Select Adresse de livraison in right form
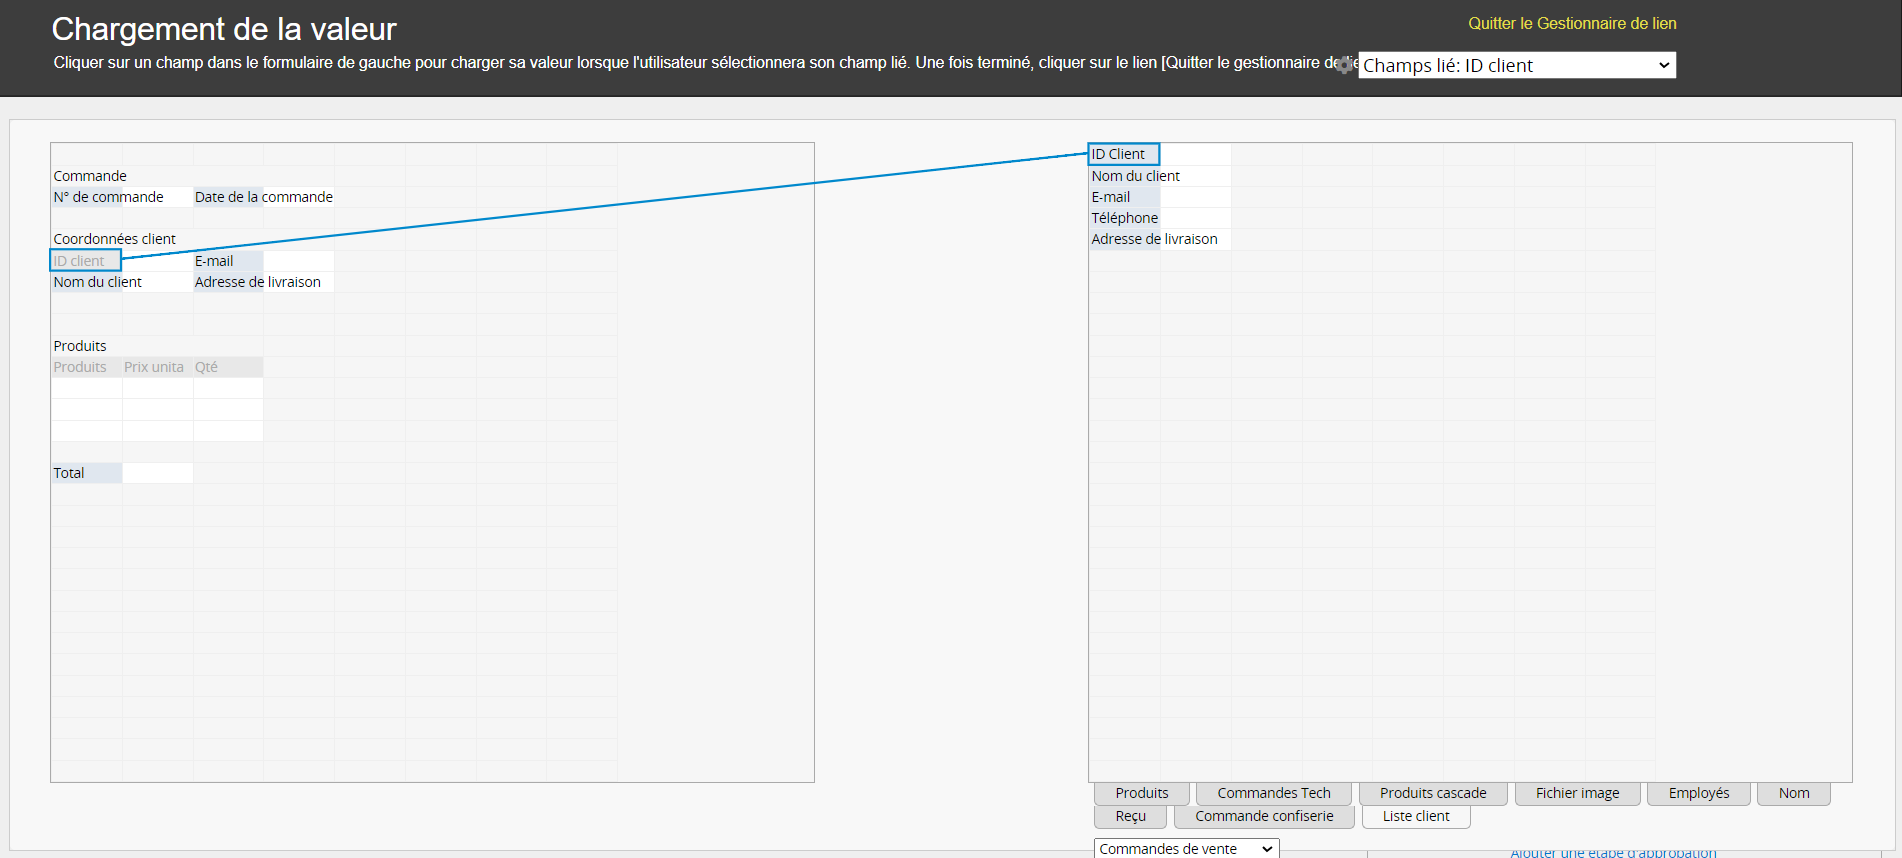This screenshot has width=1902, height=858. [1154, 239]
